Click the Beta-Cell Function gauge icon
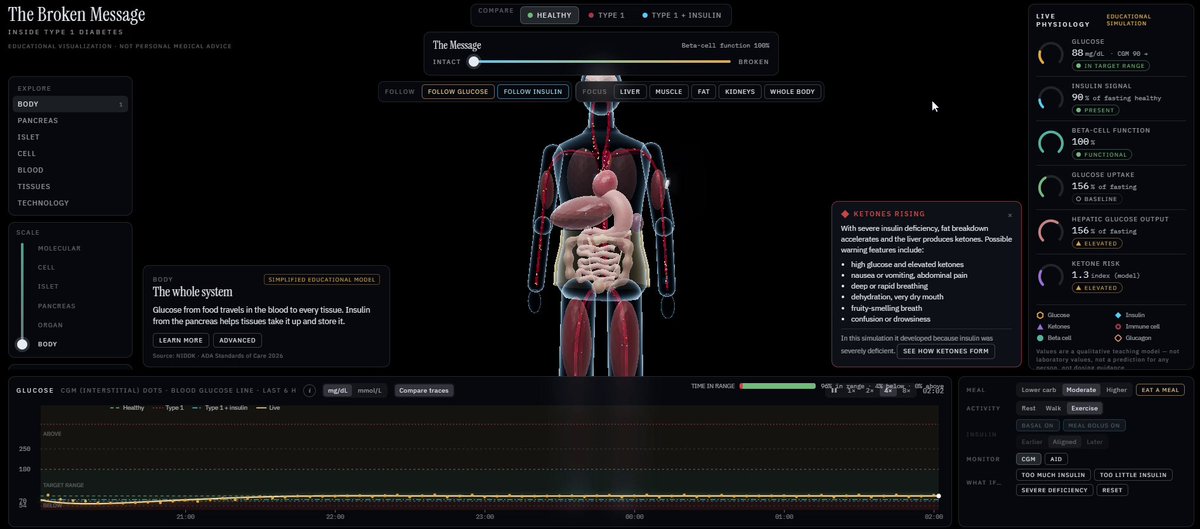 coord(1051,143)
